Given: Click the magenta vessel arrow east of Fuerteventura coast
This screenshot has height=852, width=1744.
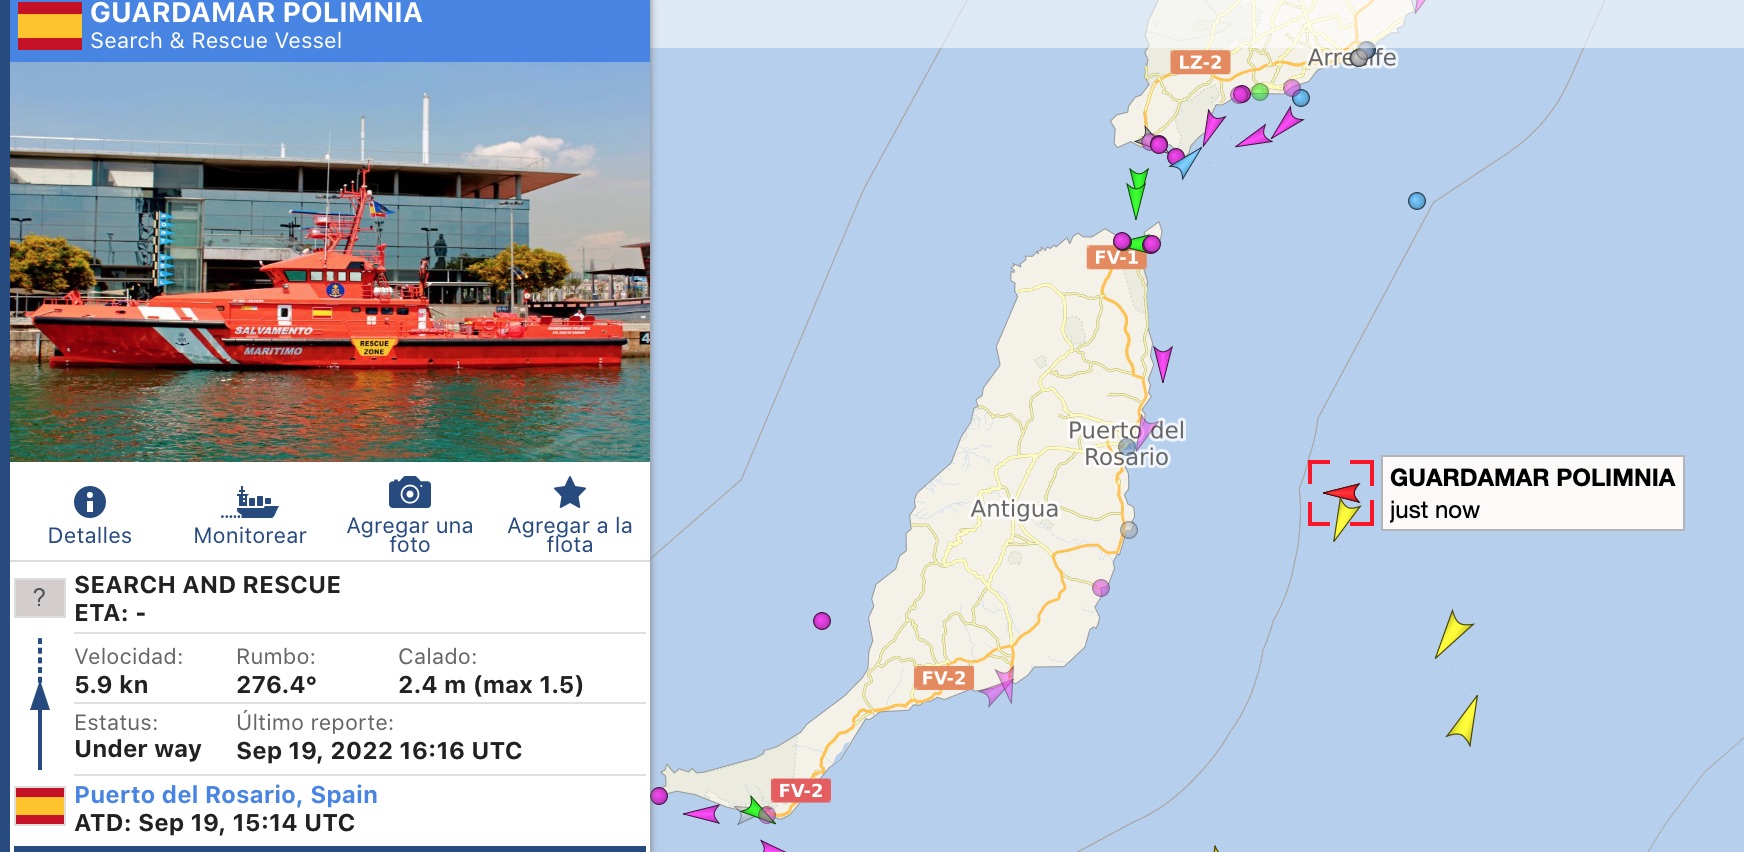Looking at the screenshot, I should tap(1162, 363).
